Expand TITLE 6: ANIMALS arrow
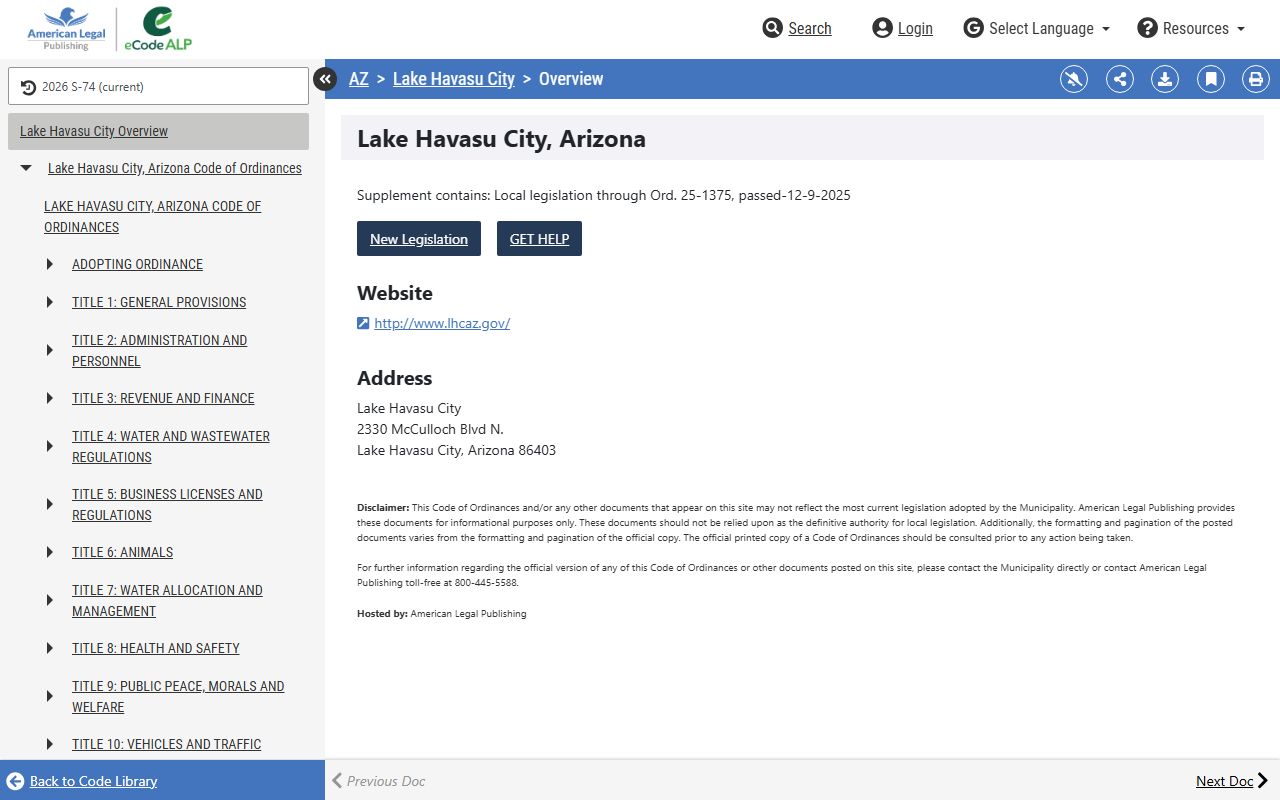The height and width of the screenshot is (800, 1280). click(x=50, y=553)
